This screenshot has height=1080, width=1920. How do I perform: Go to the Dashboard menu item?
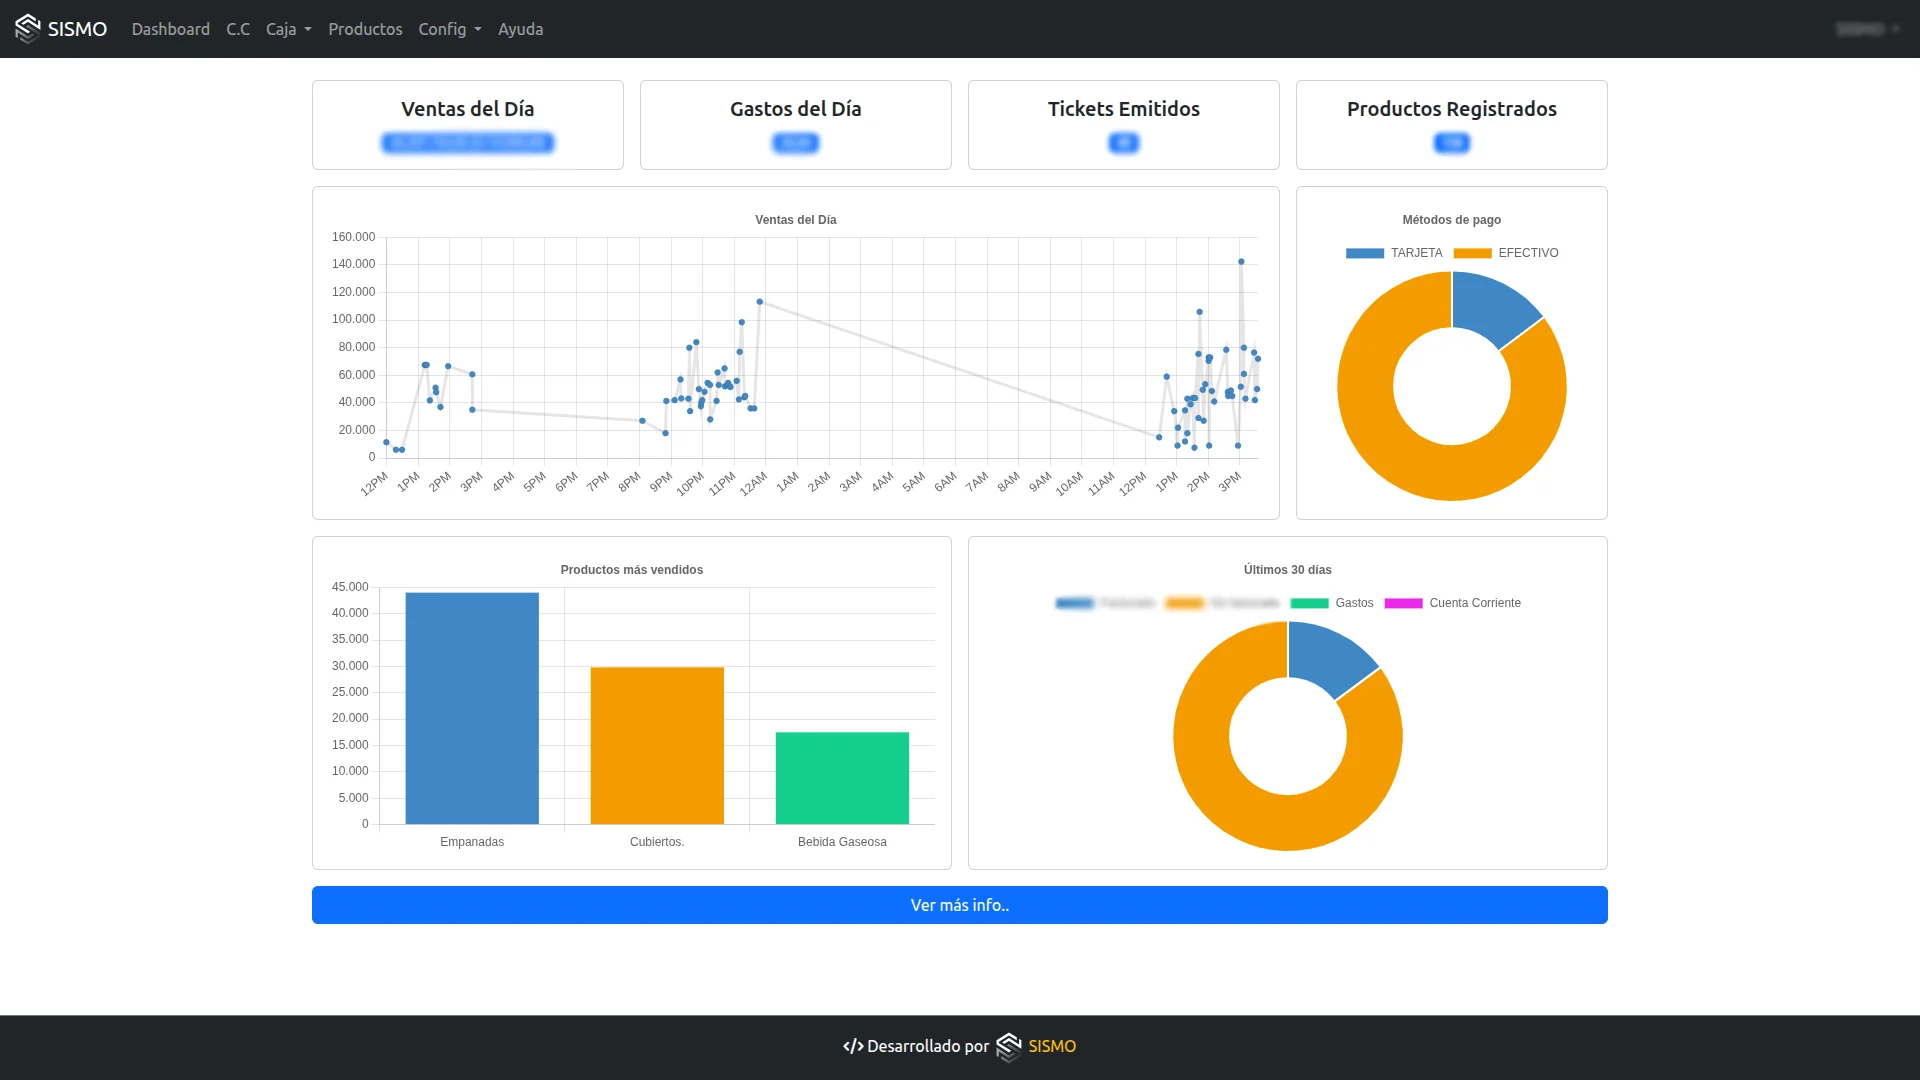pyautogui.click(x=171, y=29)
